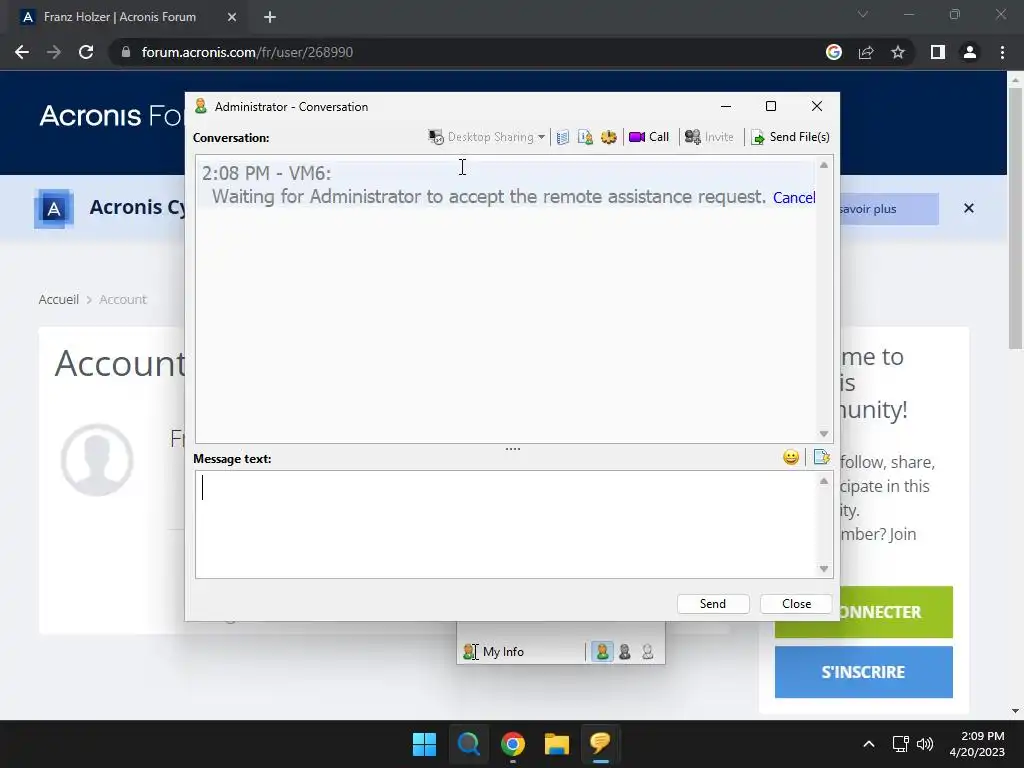Click the en savoir plus banner button
The width and height of the screenshot is (1024, 768).
click(x=889, y=209)
